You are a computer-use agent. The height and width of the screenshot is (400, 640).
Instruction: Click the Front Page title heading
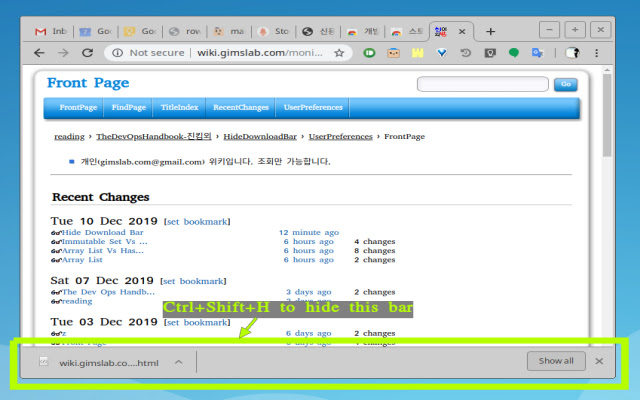(x=88, y=83)
